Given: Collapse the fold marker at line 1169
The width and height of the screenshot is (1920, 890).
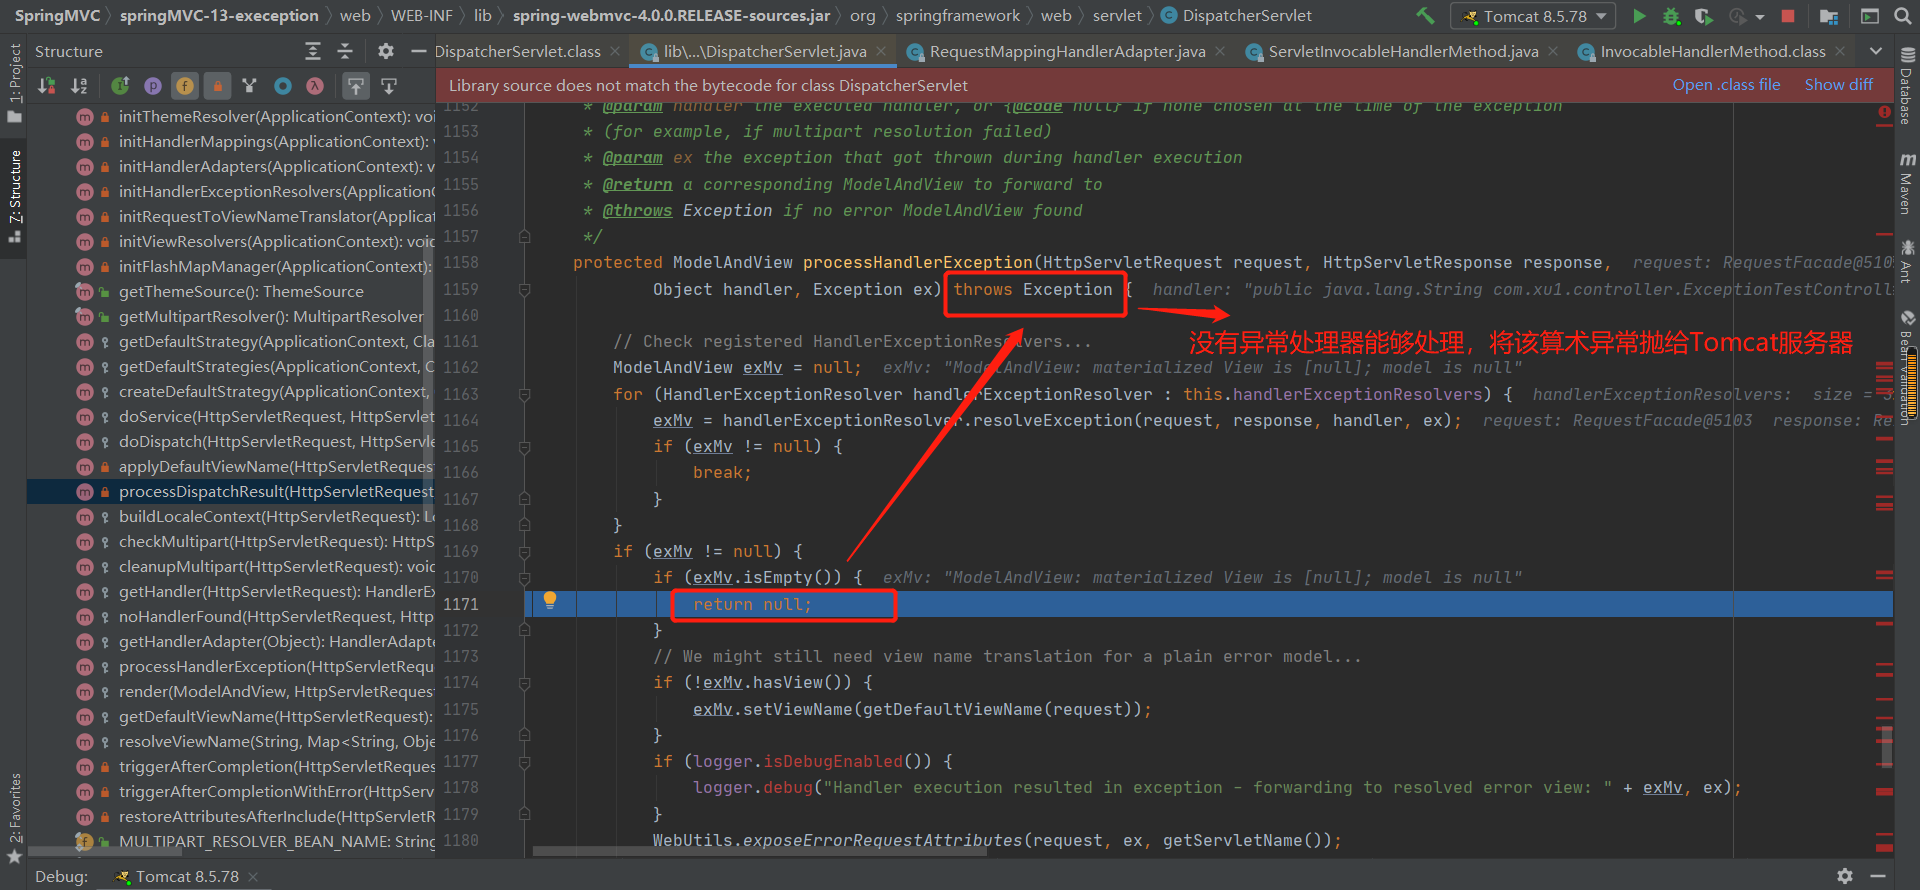Looking at the screenshot, I should [524, 551].
